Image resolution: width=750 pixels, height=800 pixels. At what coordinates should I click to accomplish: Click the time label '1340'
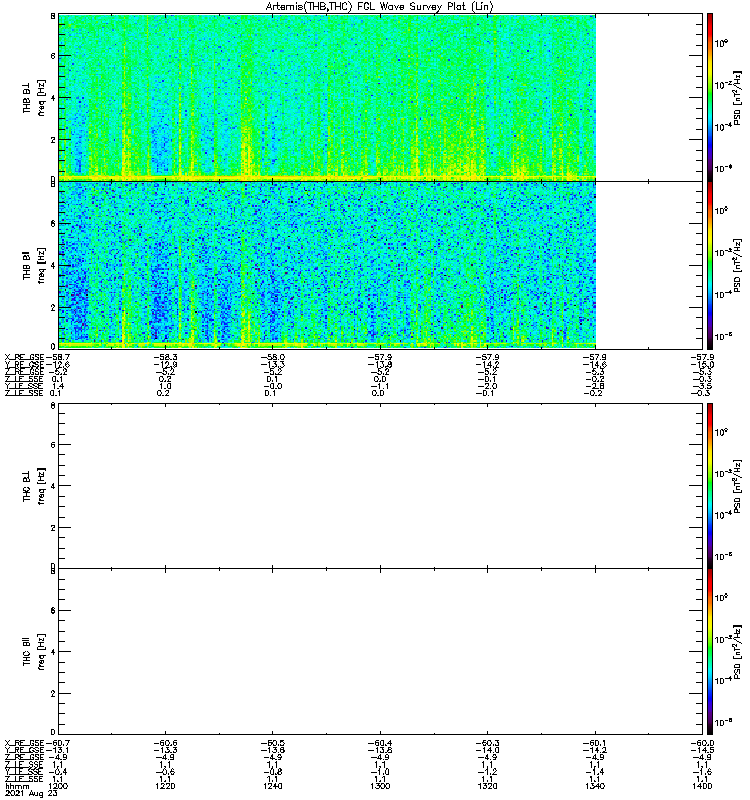click(595, 786)
